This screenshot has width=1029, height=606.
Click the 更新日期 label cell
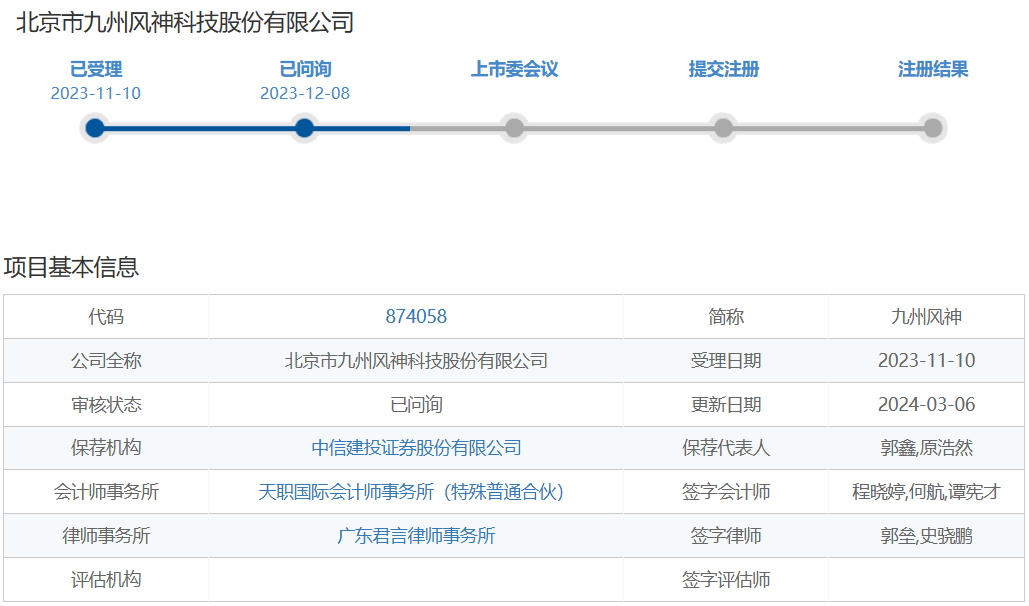(726, 404)
